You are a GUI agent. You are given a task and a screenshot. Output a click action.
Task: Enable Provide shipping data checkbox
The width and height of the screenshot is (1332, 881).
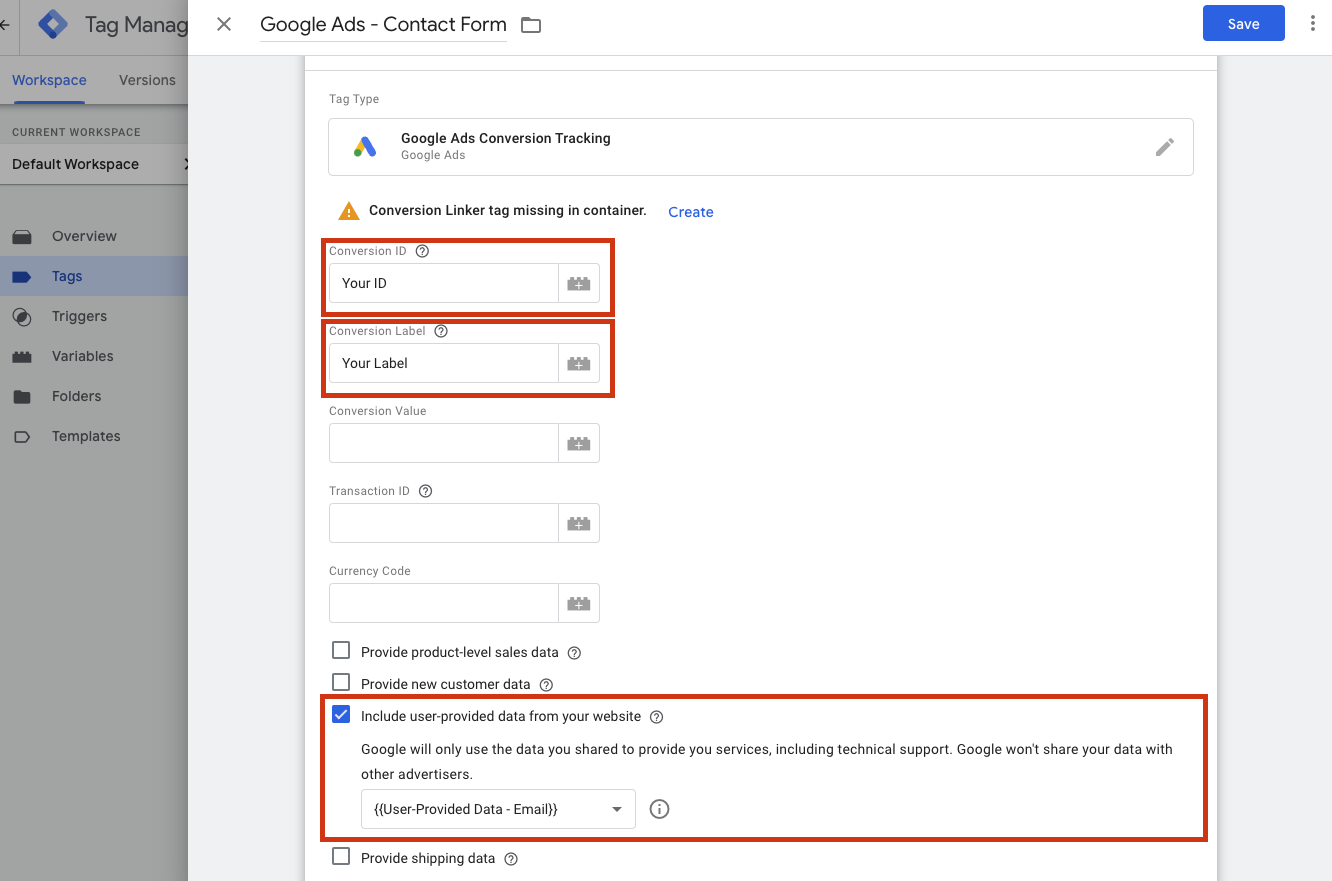point(341,856)
